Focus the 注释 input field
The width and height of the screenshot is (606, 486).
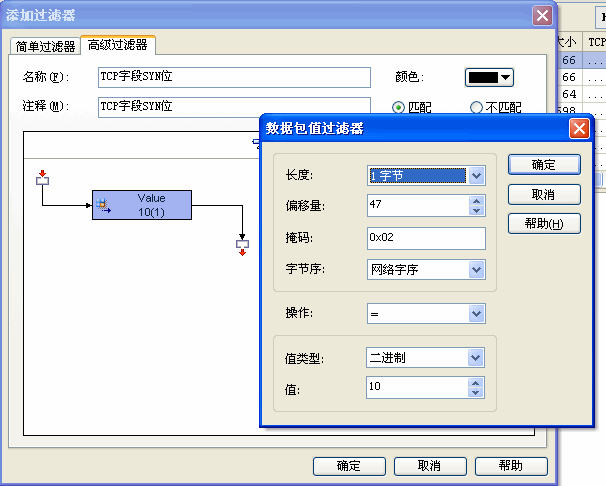234,107
